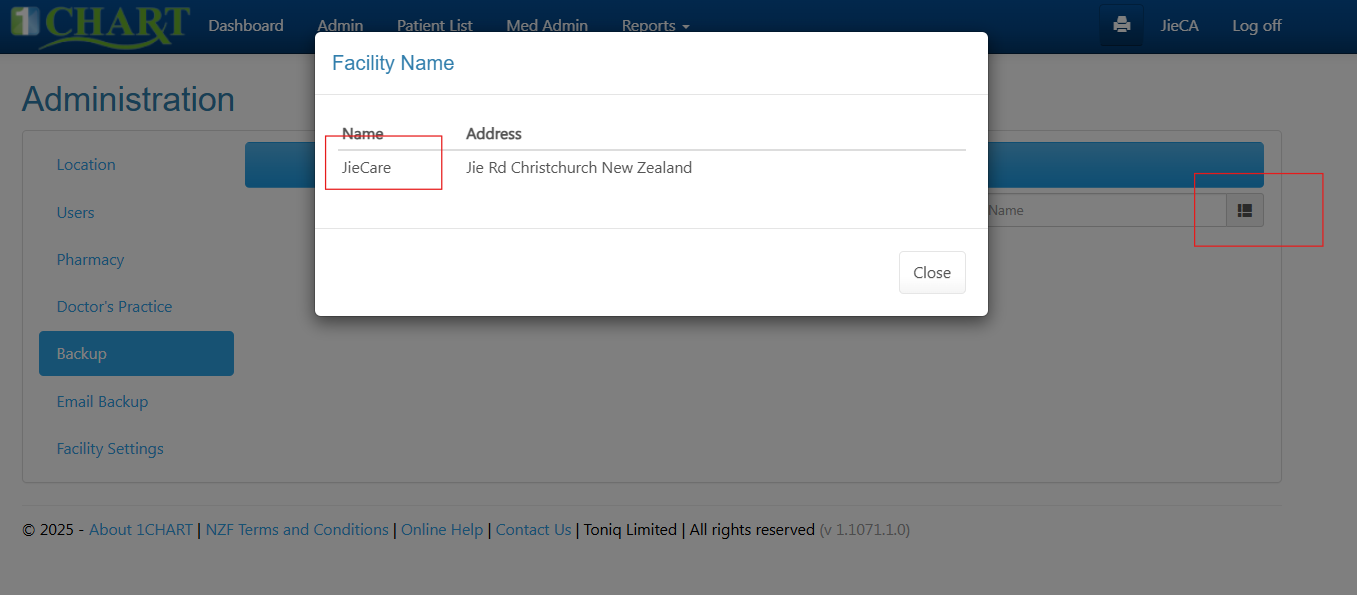Viewport: 1357px width, 595px height.
Task: Click the facility list icon button
Action: tap(1245, 210)
